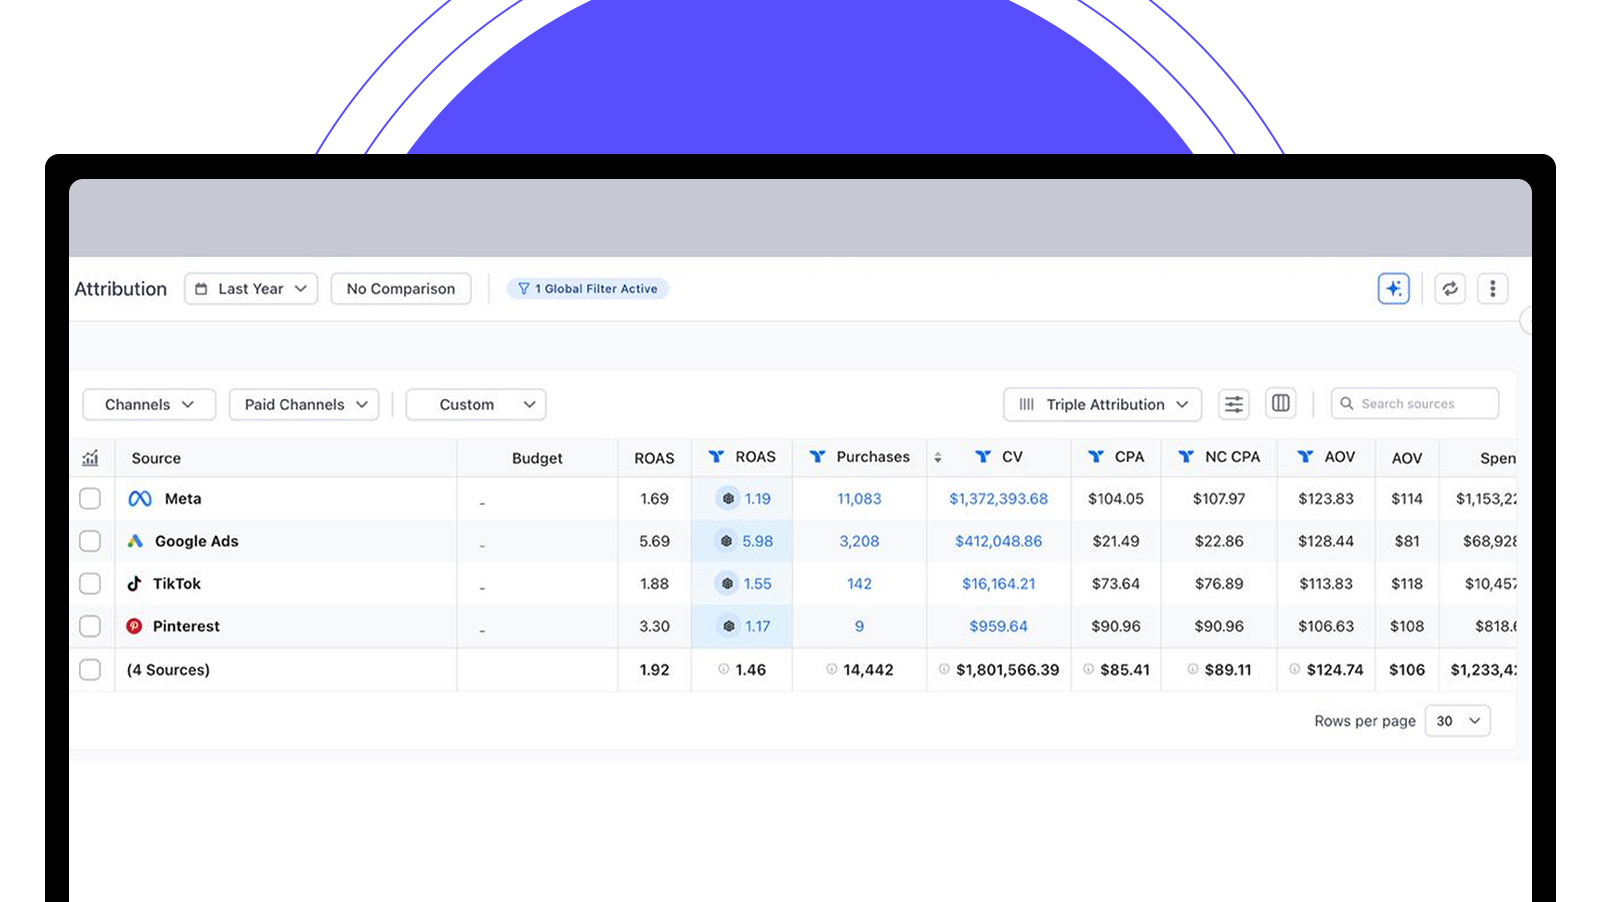1600x902 pixels.
Task: Open the Rows per page dropdown
Action: point(1458,721)
